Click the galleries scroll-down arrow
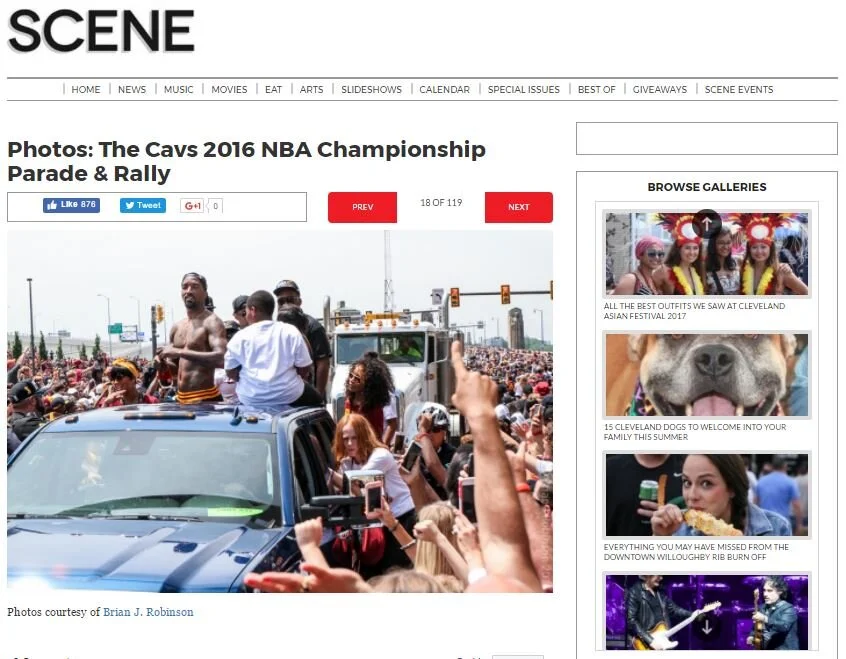Screen dimensions: 846x659 tap(707, 627)
